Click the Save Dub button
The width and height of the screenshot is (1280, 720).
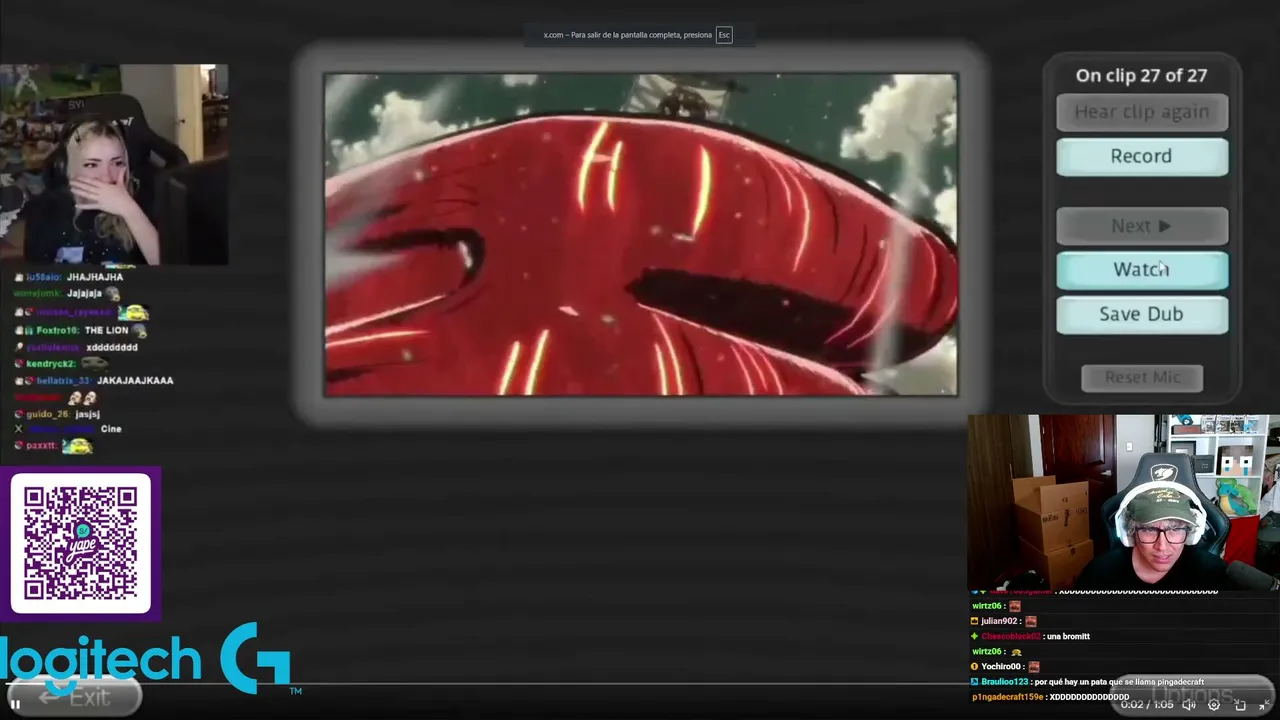[x=1142, y=314]
